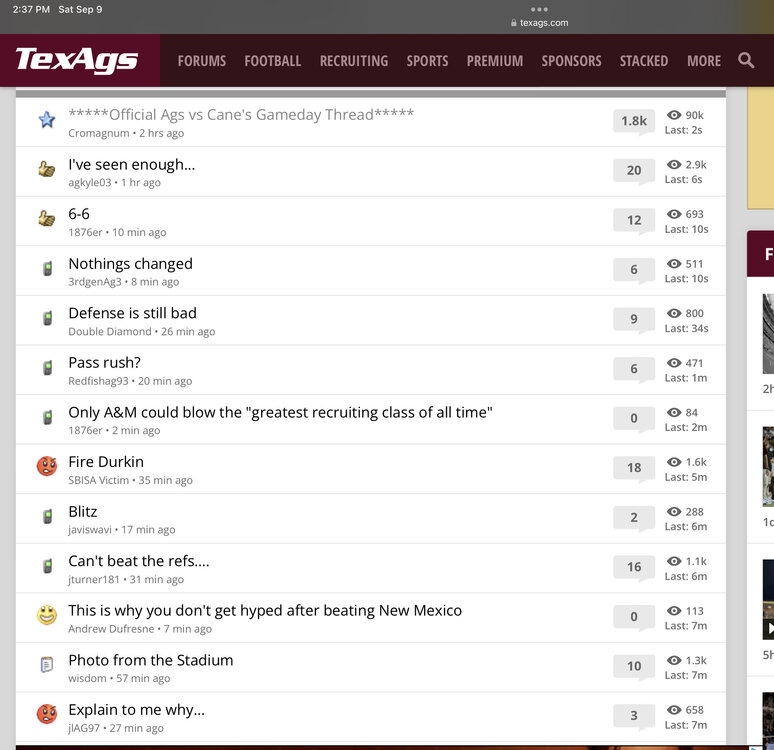Click the star icon beside Gameday Thread
774x750 pixels.
(x=47, y=121)
